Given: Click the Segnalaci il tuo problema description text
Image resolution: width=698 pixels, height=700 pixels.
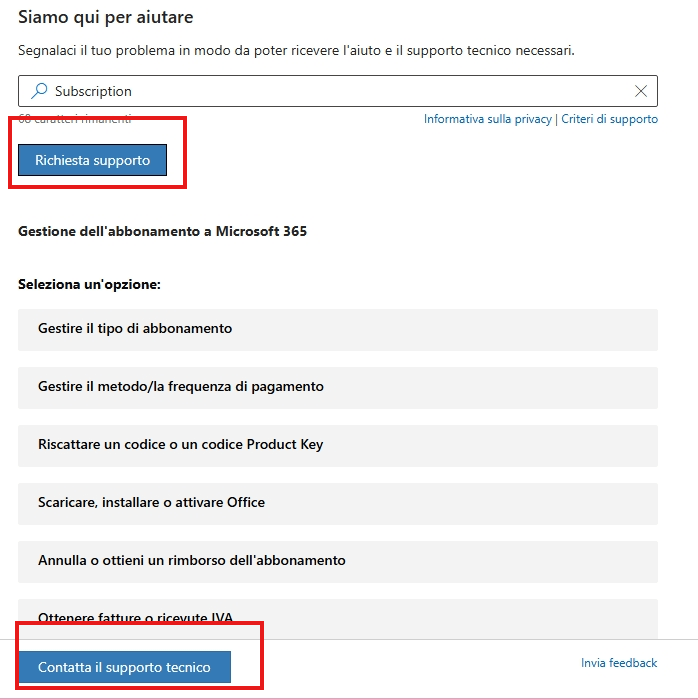Looking at the screenshot, I should pyautogui.click(x=296, y=50).
